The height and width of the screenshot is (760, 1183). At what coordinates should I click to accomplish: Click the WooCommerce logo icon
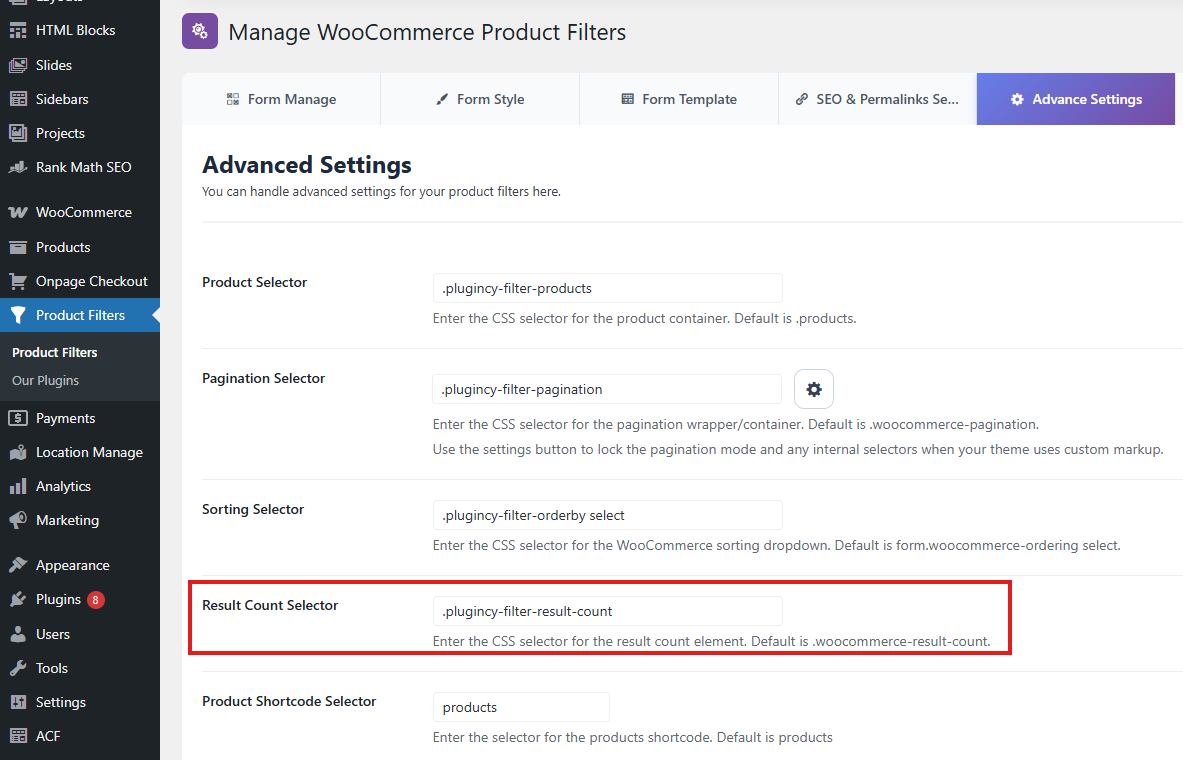pyautogui.click(x=18, y=212)
